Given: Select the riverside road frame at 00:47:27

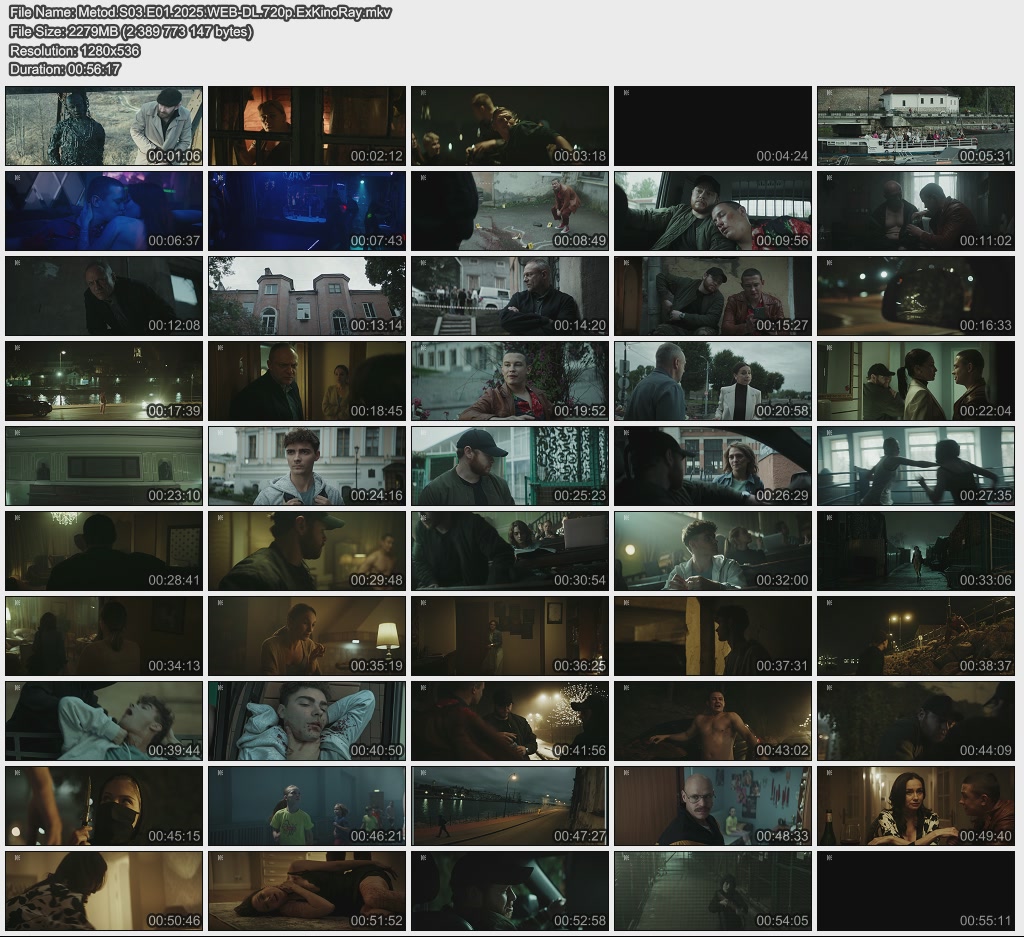Looking at the screenshot, I should coord(509,806).
